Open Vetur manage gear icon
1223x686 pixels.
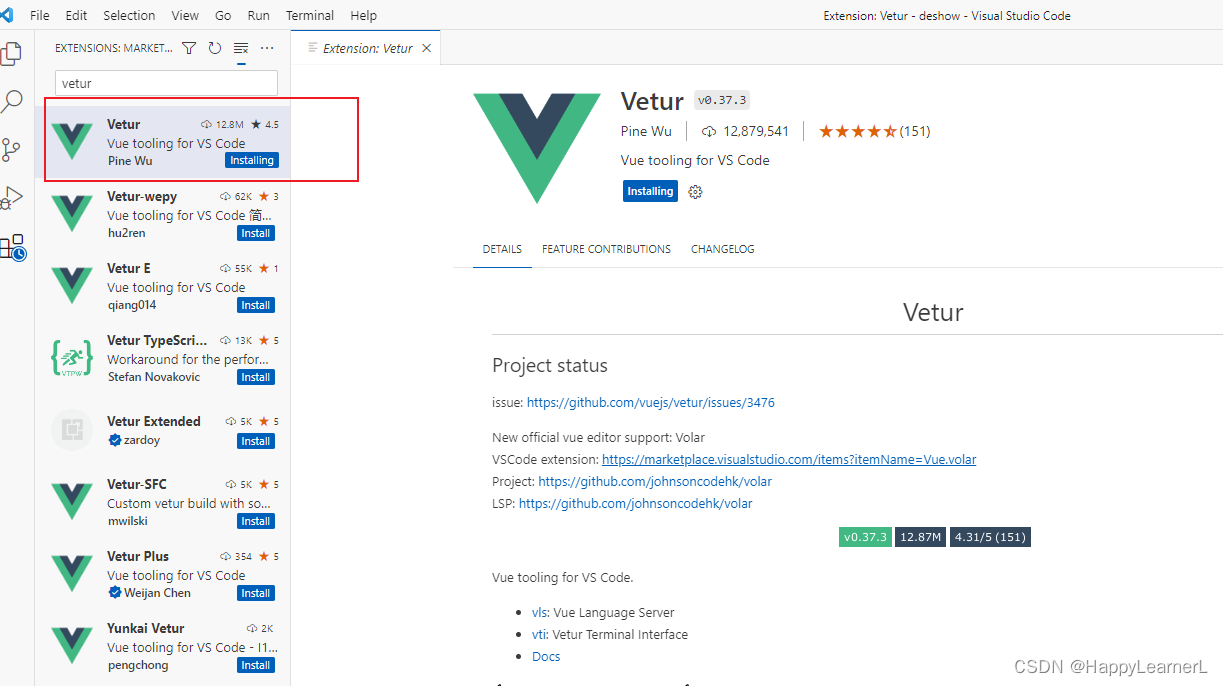tap(696, 192)
